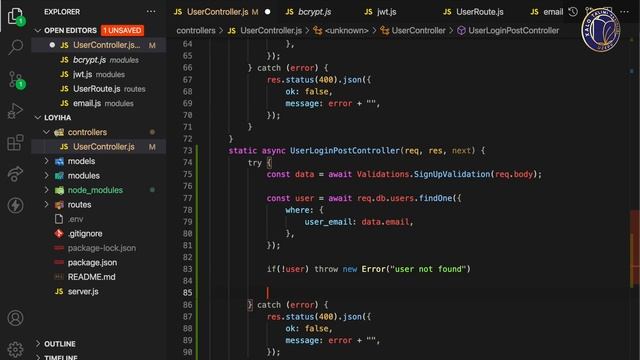640x360 pixels.
Task: Open Explorer views and more actions ellipsis
Action: click(151, 12)
